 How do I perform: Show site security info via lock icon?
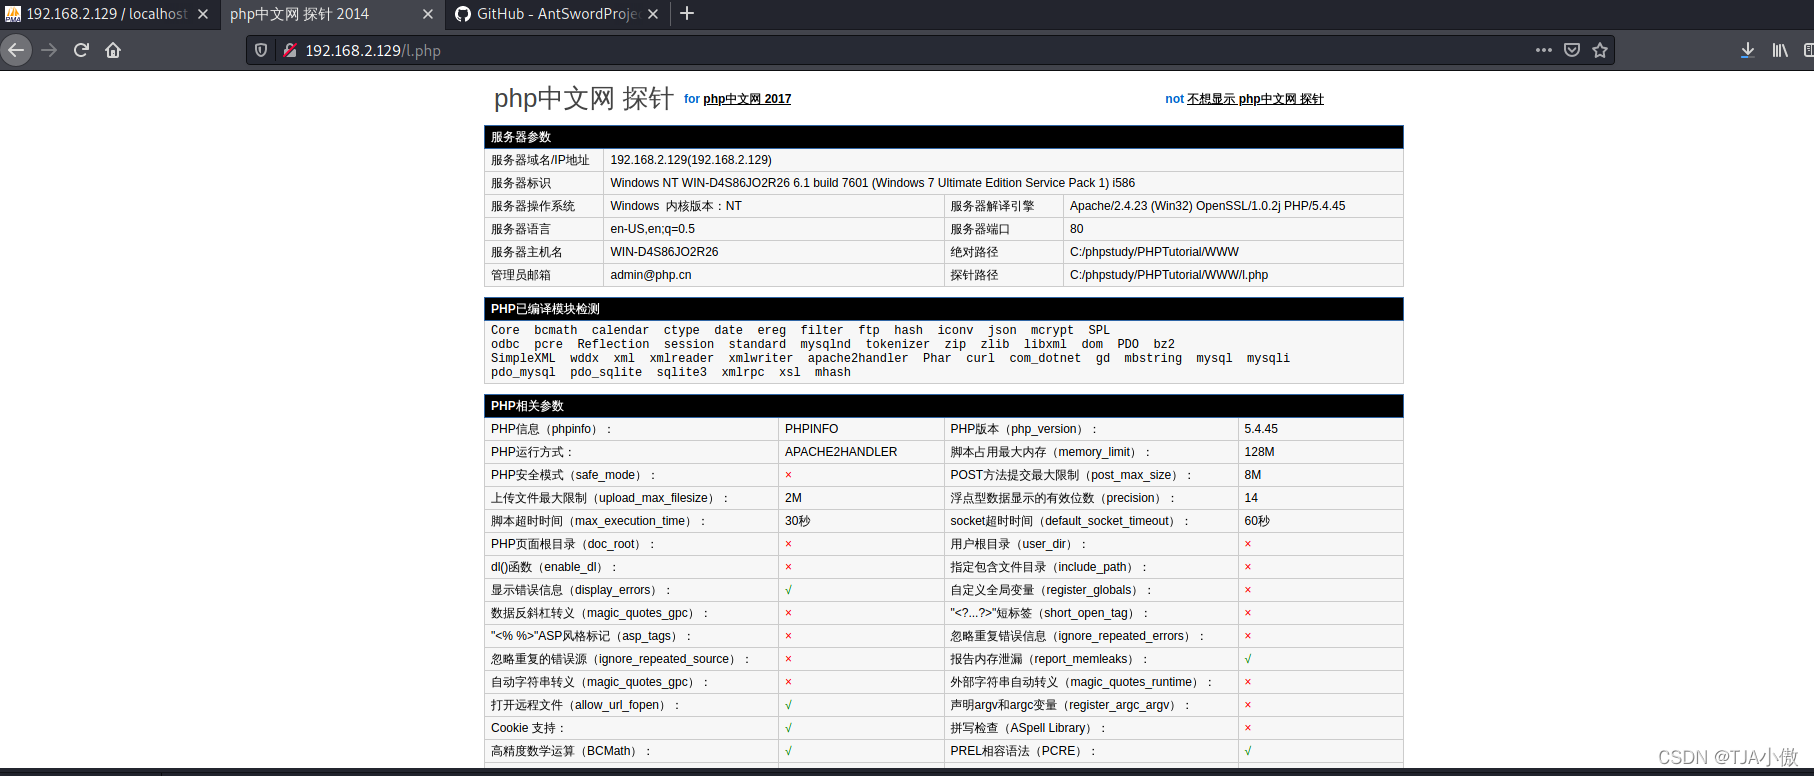(289, 50)
